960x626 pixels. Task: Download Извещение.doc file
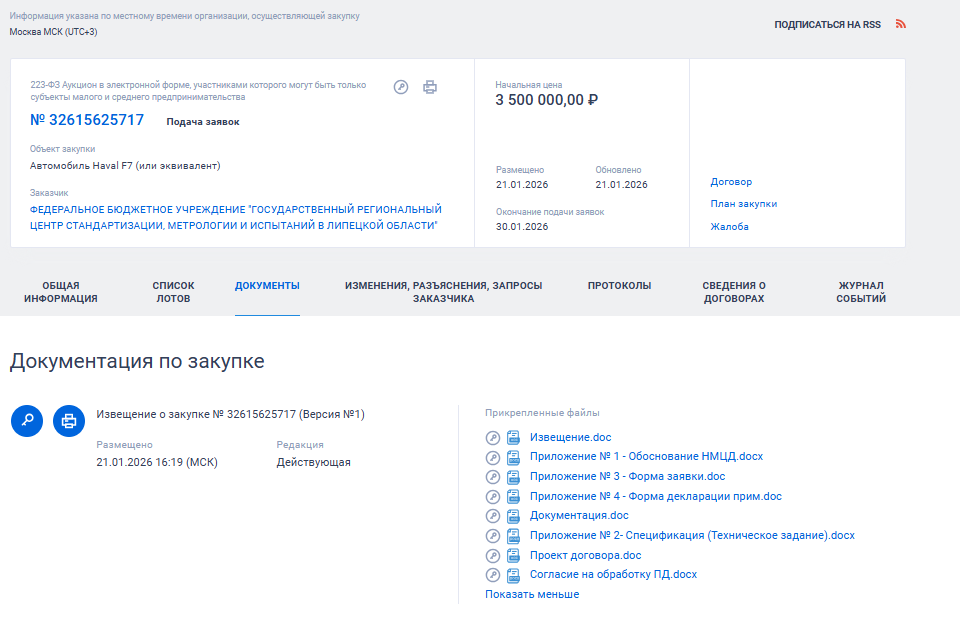coord(570,437)
